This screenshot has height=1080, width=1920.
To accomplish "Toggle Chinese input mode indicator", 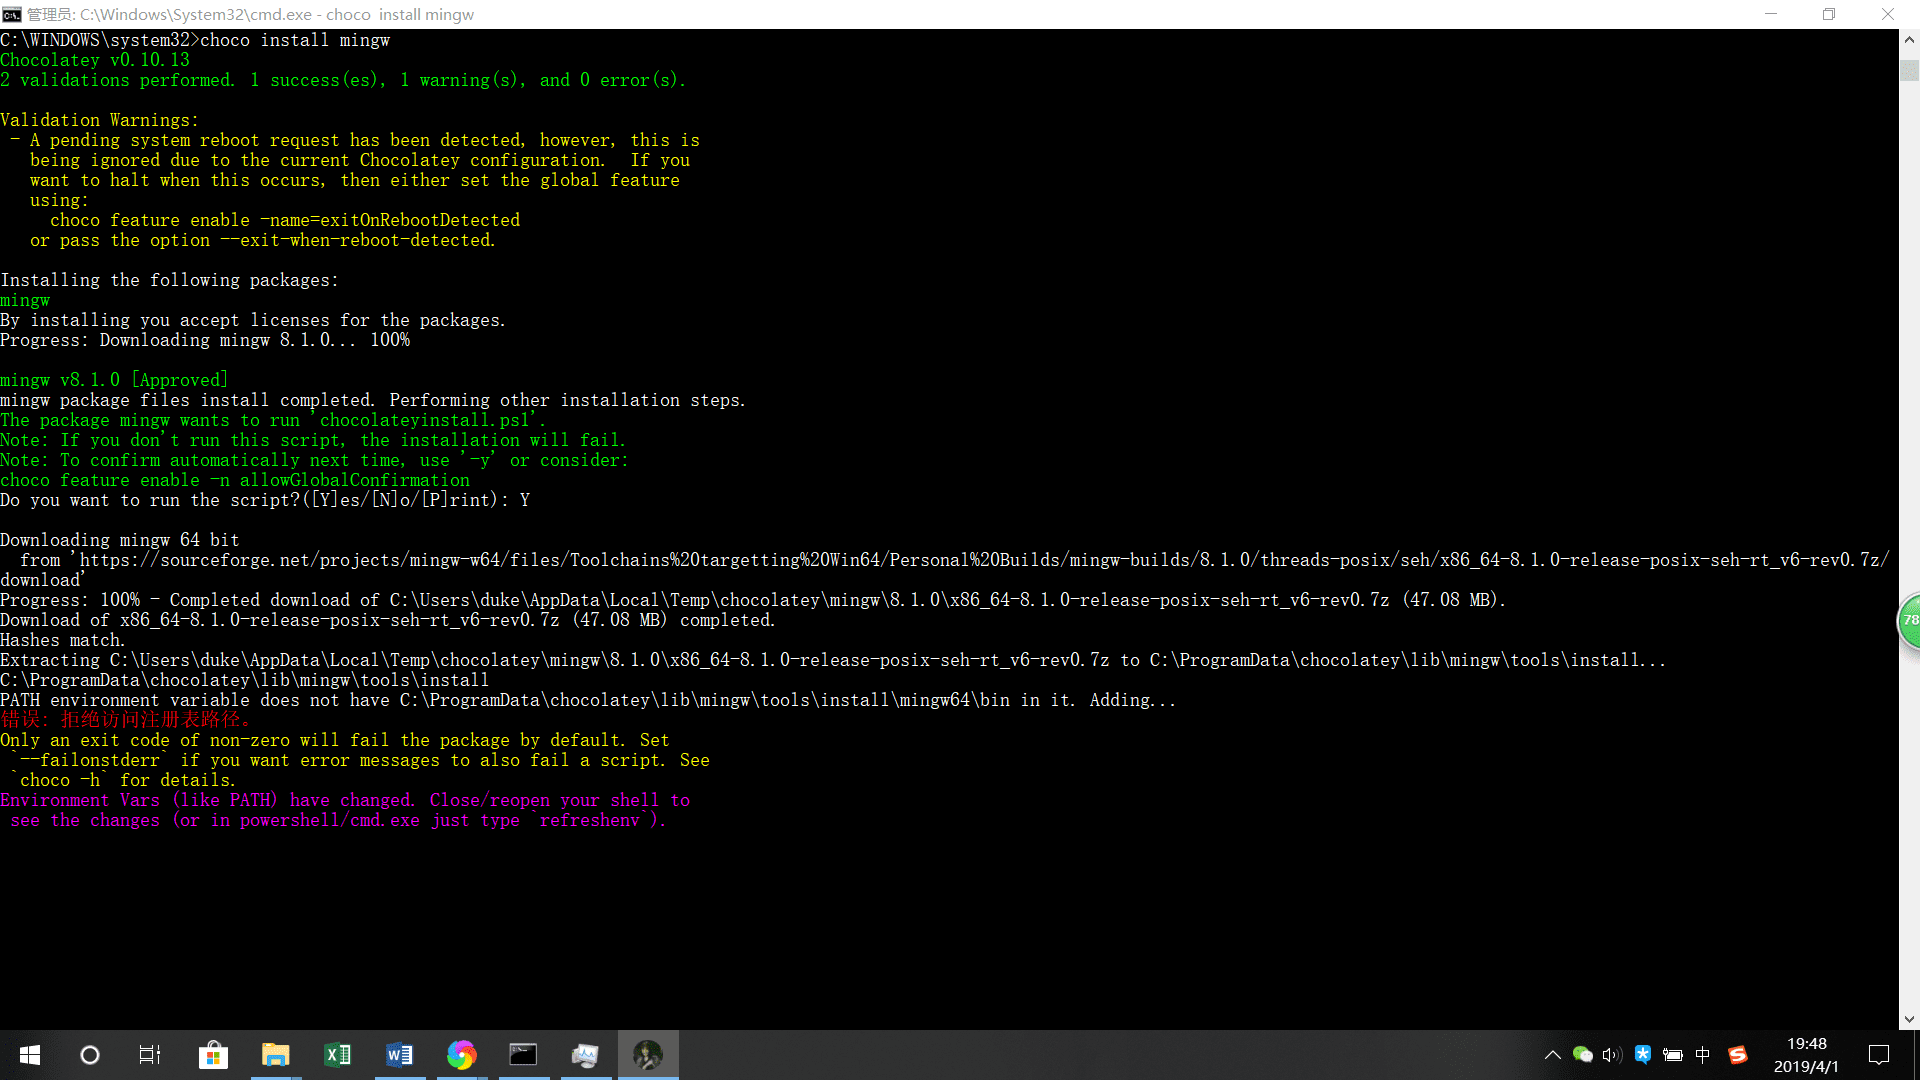I will (x=1703, y=1055).
